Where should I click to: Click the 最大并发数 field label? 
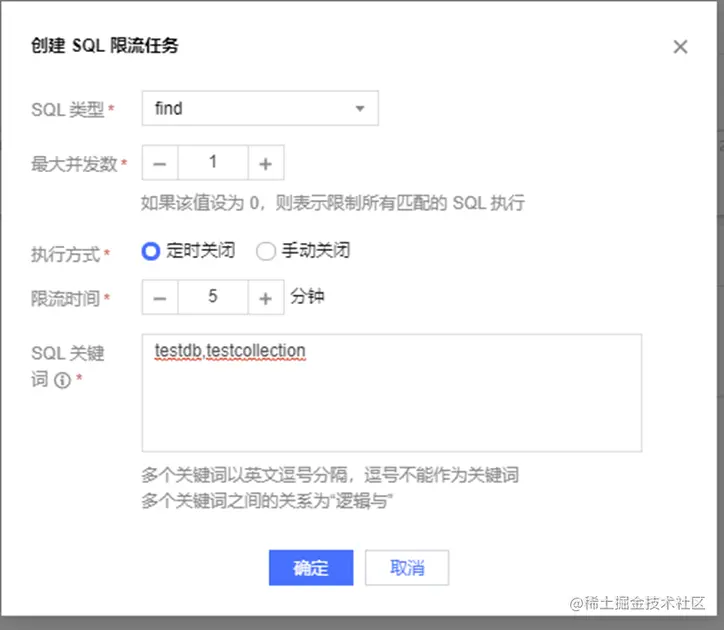click(74, 164)
